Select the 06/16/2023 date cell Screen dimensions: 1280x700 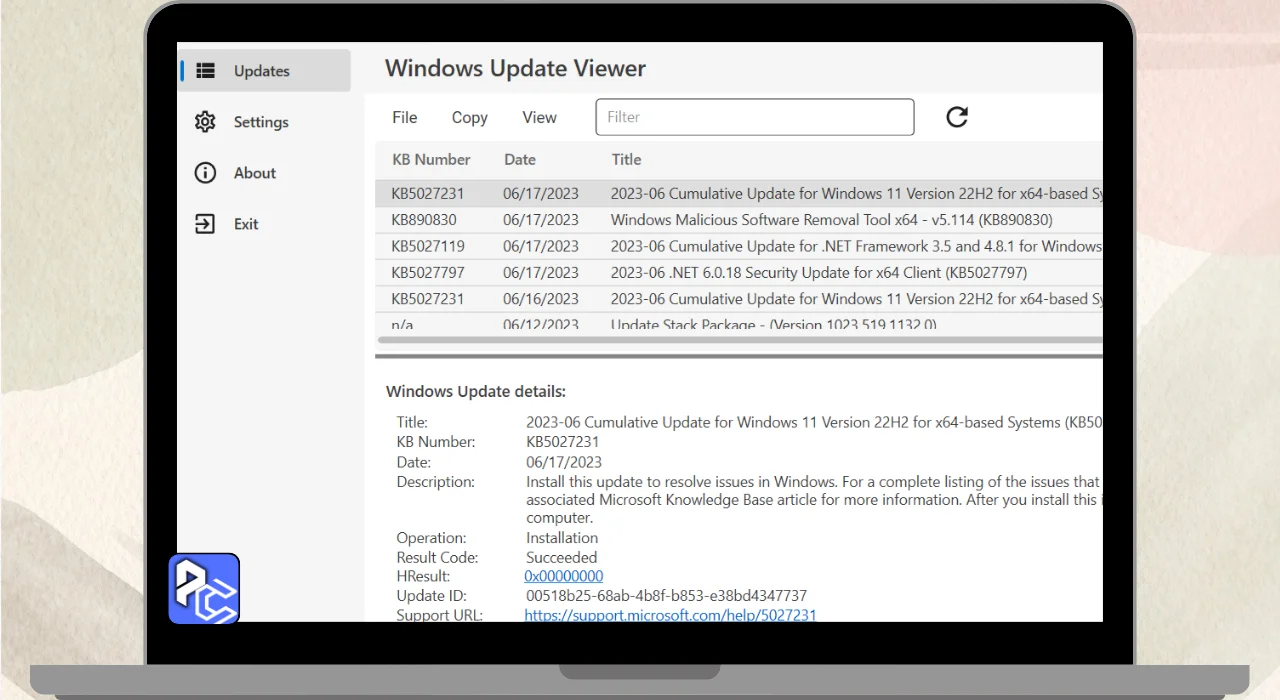[541, 298]
